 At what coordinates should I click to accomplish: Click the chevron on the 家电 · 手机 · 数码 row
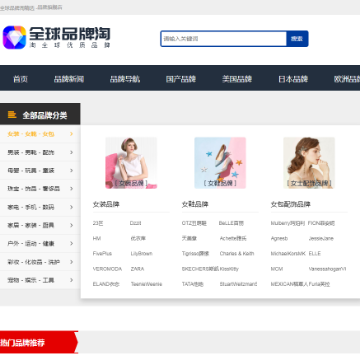click(71, 207)
